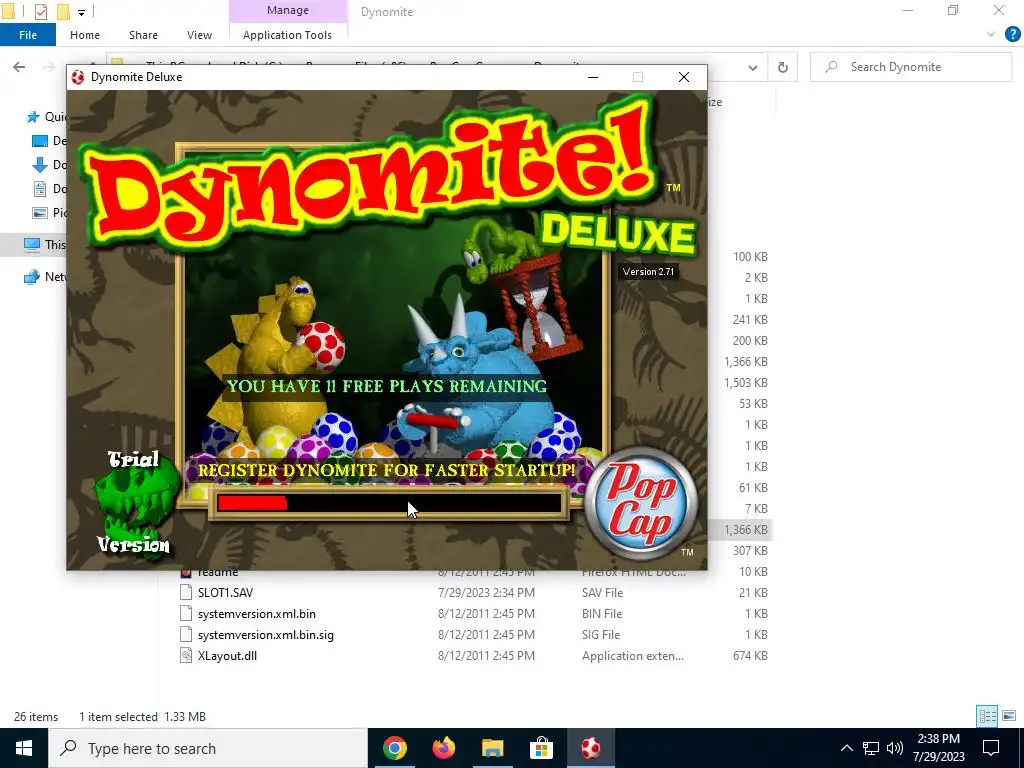Click the PopCap logo badge
Screen dimensions: 1024x768
click(x=640, y=504)
